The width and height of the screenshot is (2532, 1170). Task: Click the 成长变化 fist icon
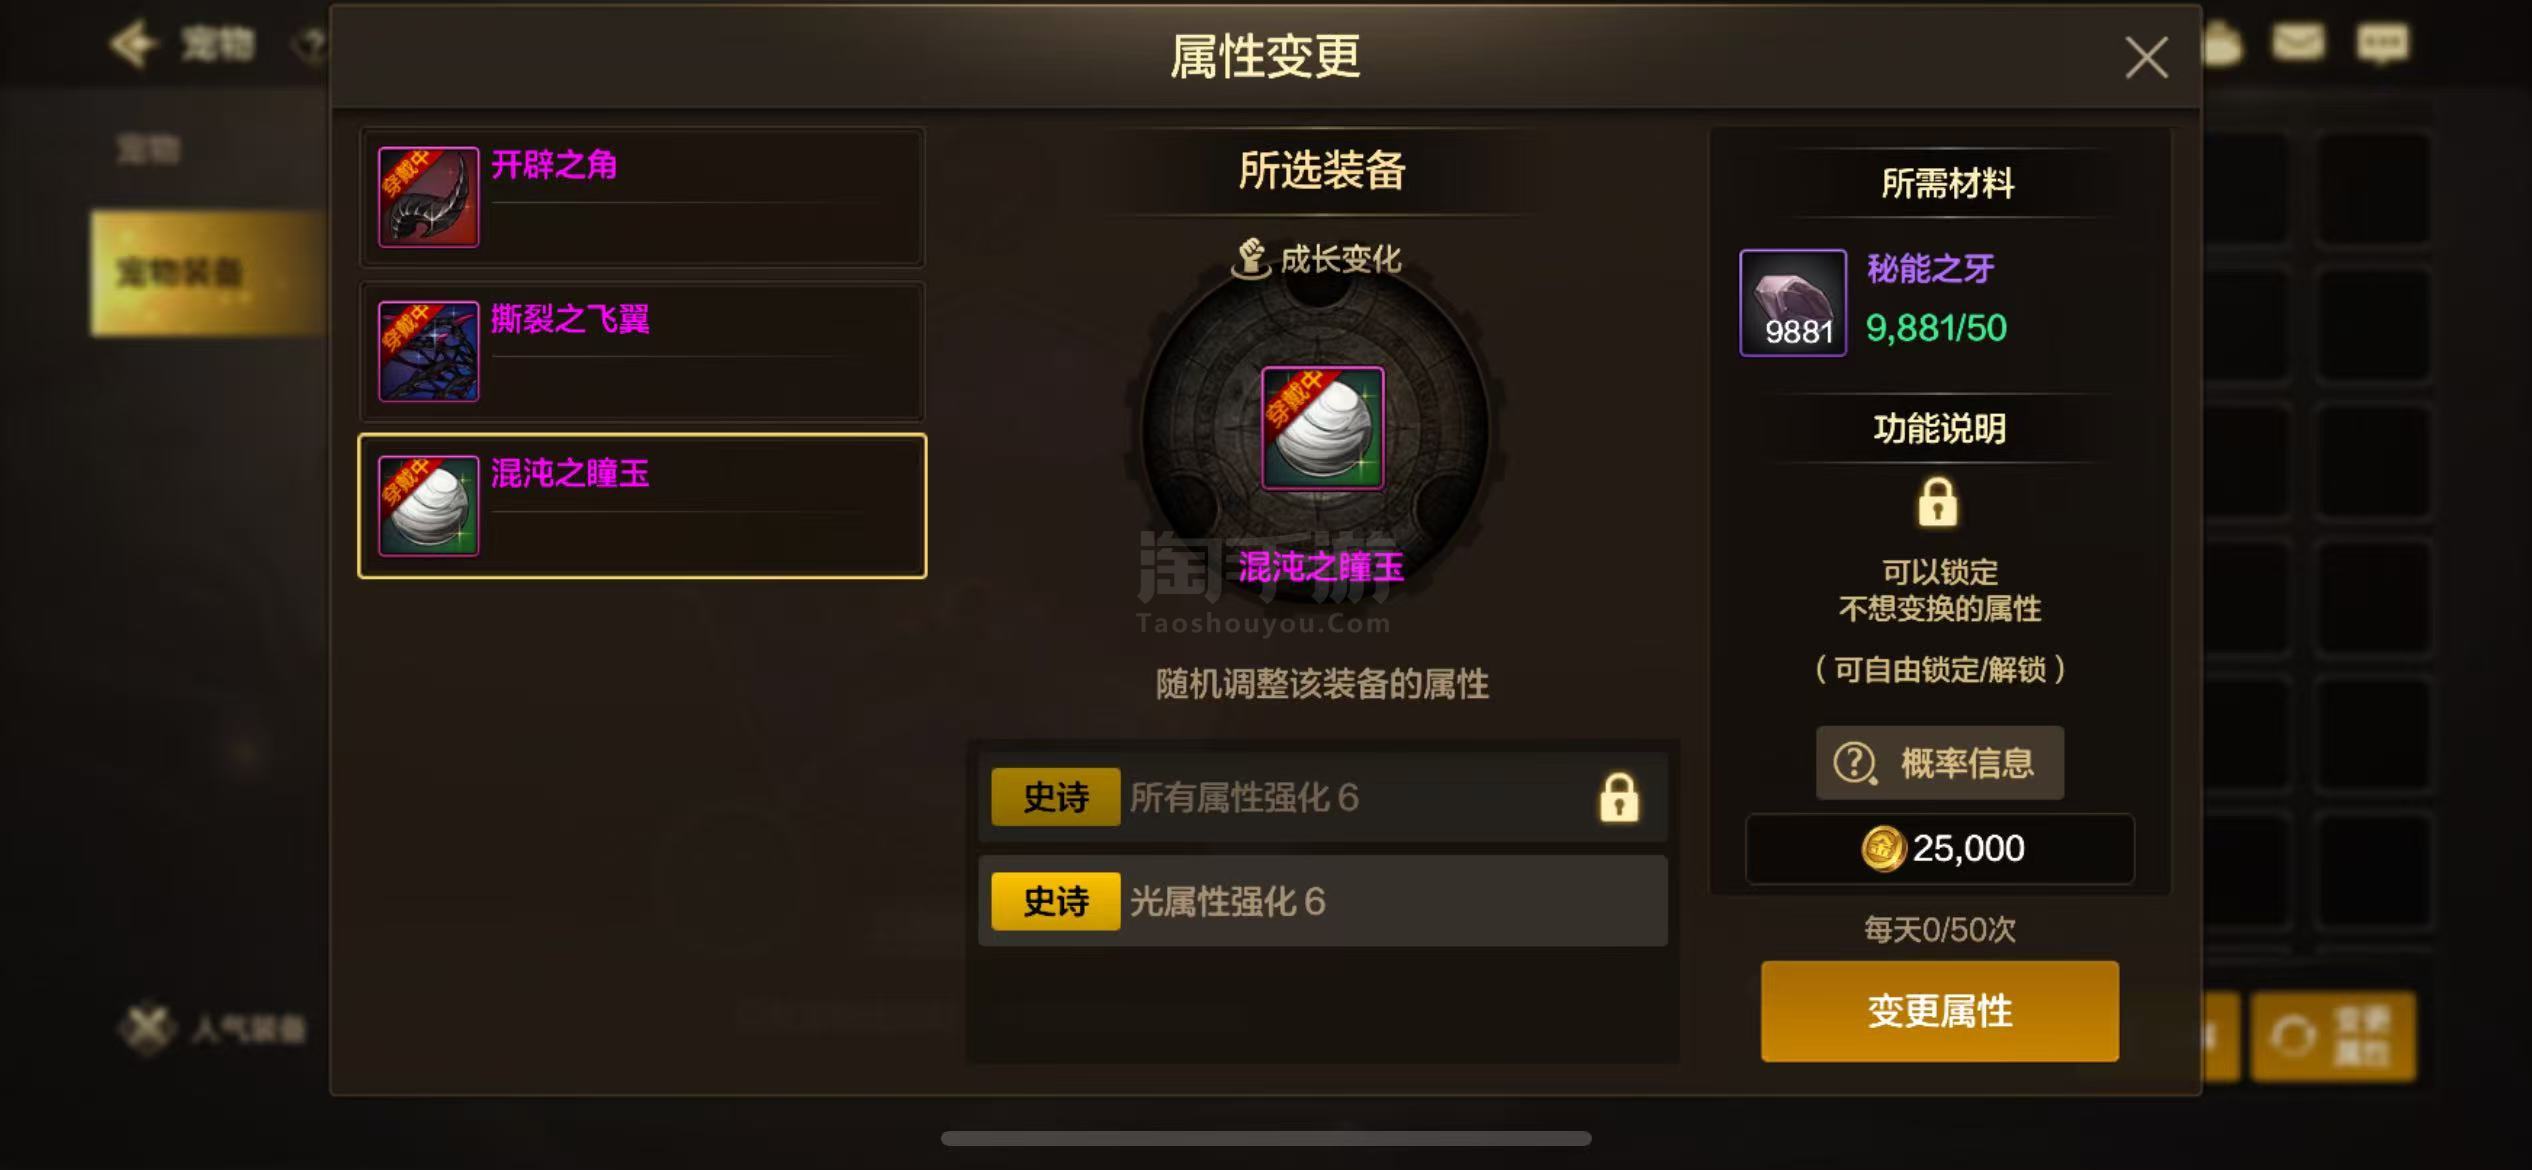point(1250,259)
